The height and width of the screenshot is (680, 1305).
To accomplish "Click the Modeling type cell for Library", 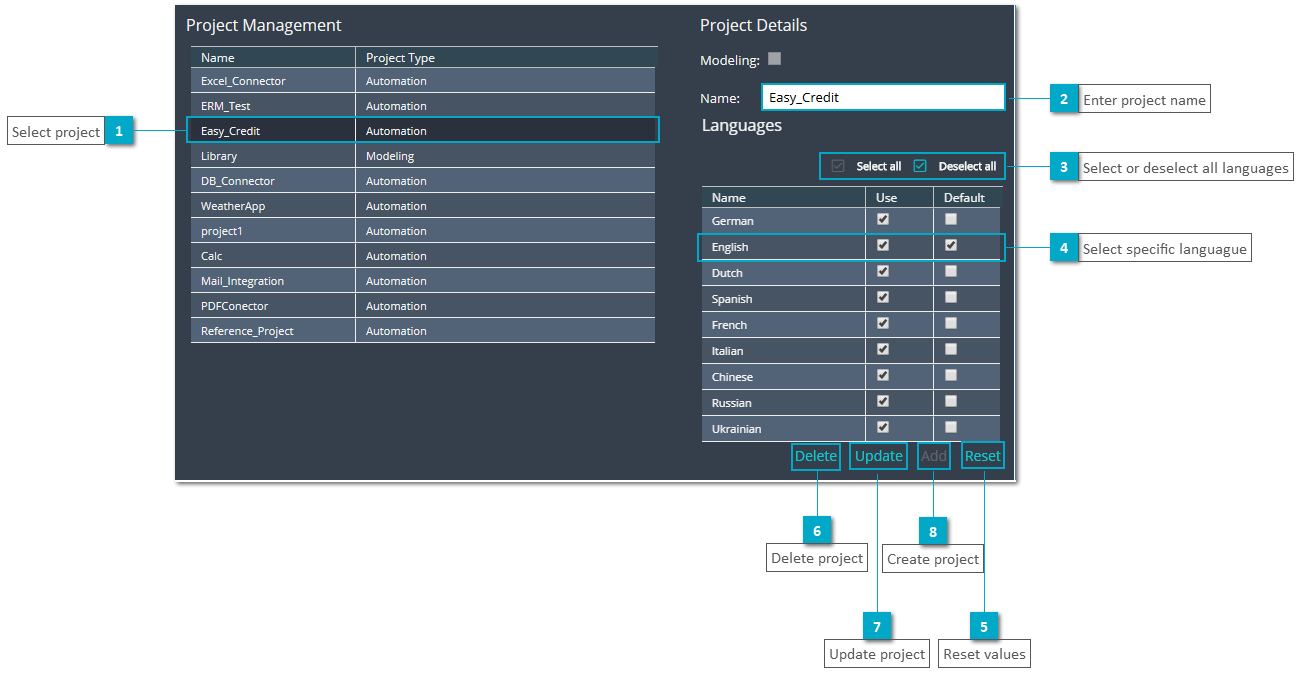I will point(505,156).
